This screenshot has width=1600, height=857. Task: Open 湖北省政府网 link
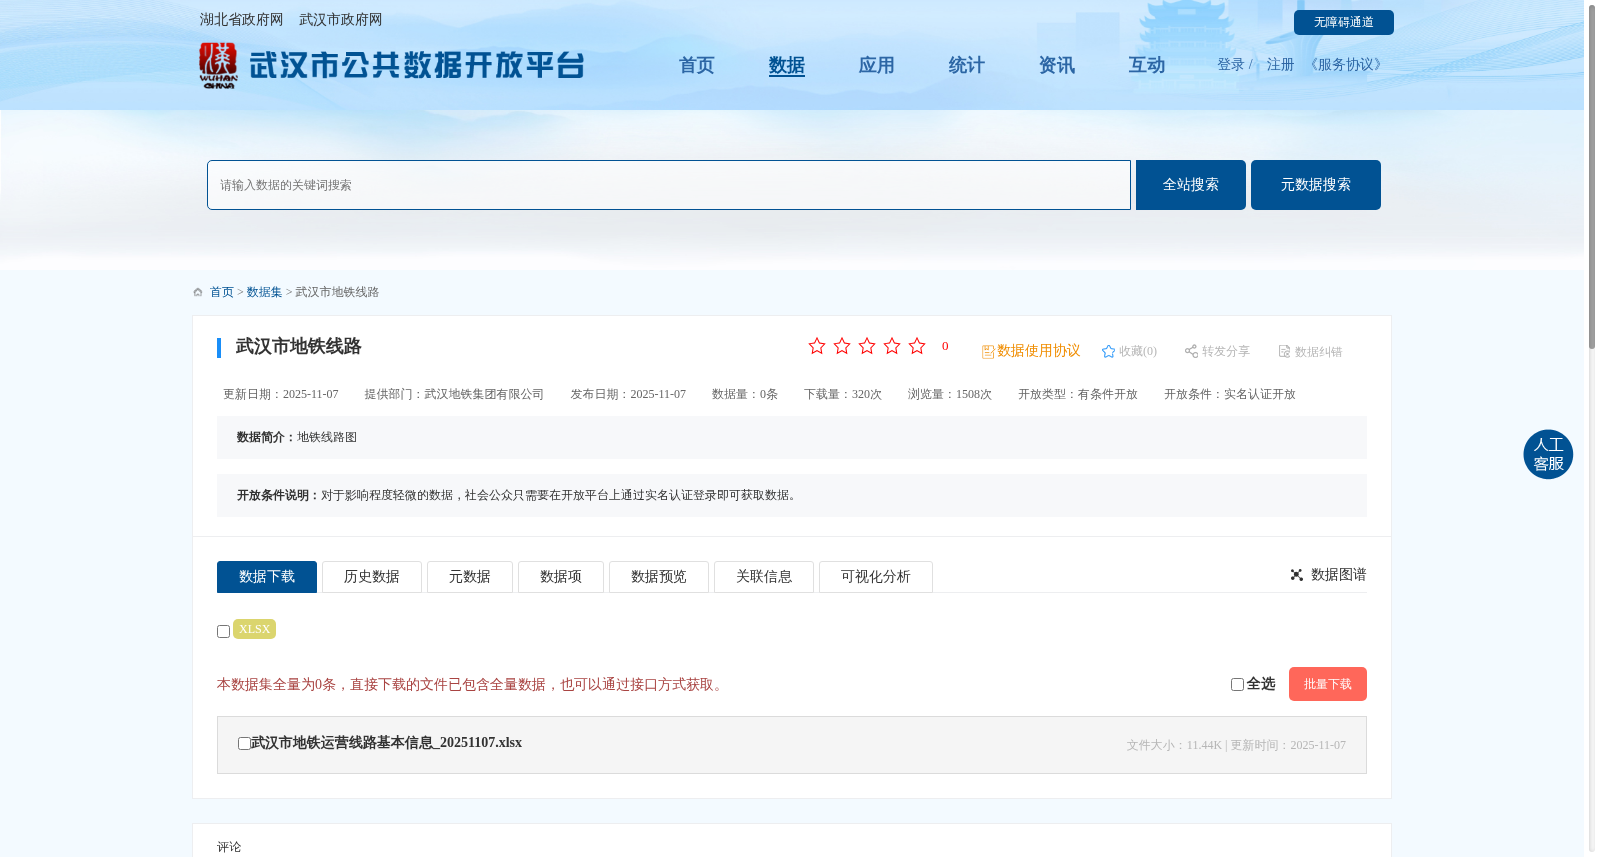[241, 20]
